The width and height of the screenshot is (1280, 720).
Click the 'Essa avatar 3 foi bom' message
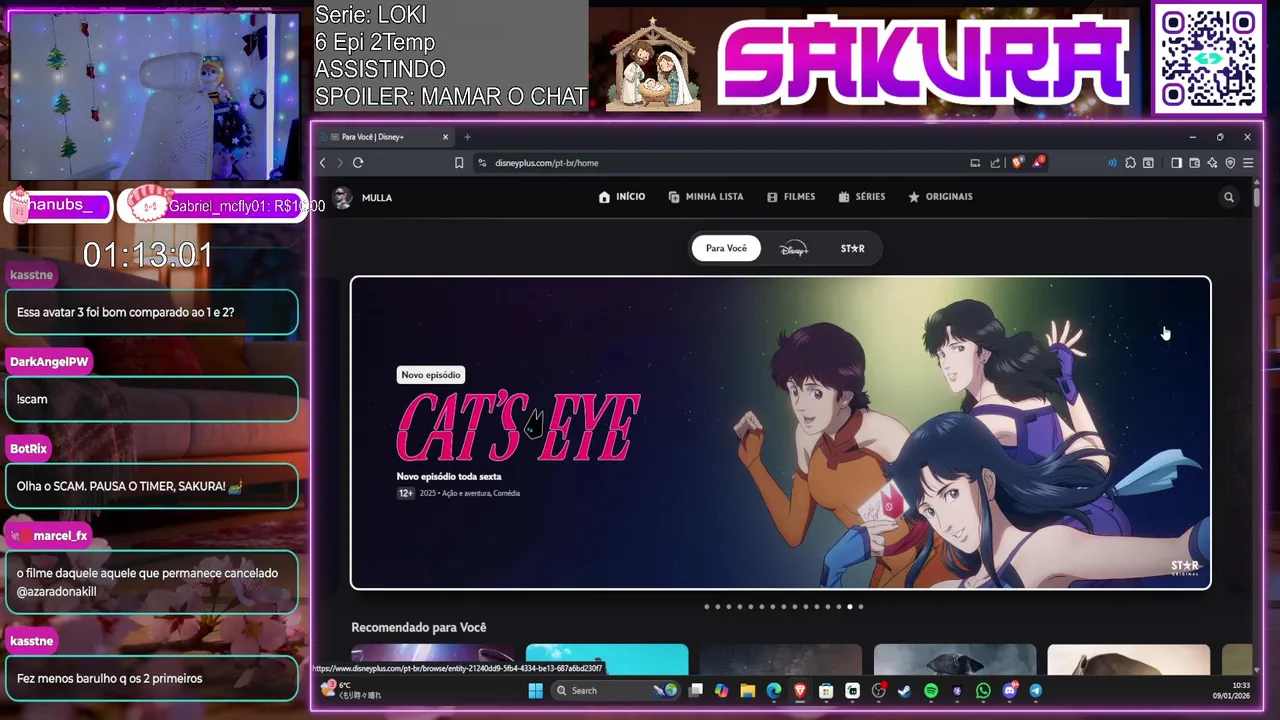tap(152, 312)
